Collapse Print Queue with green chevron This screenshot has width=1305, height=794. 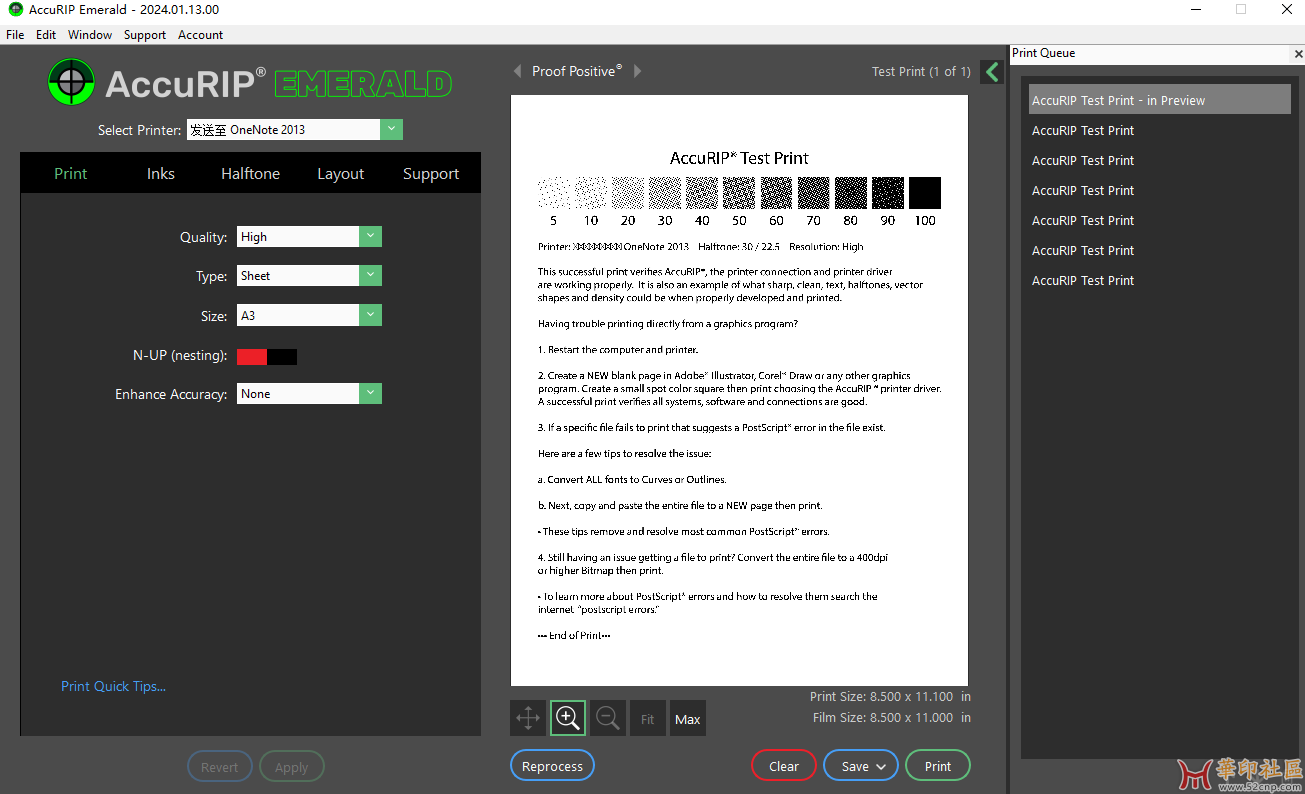click(992, 71)
